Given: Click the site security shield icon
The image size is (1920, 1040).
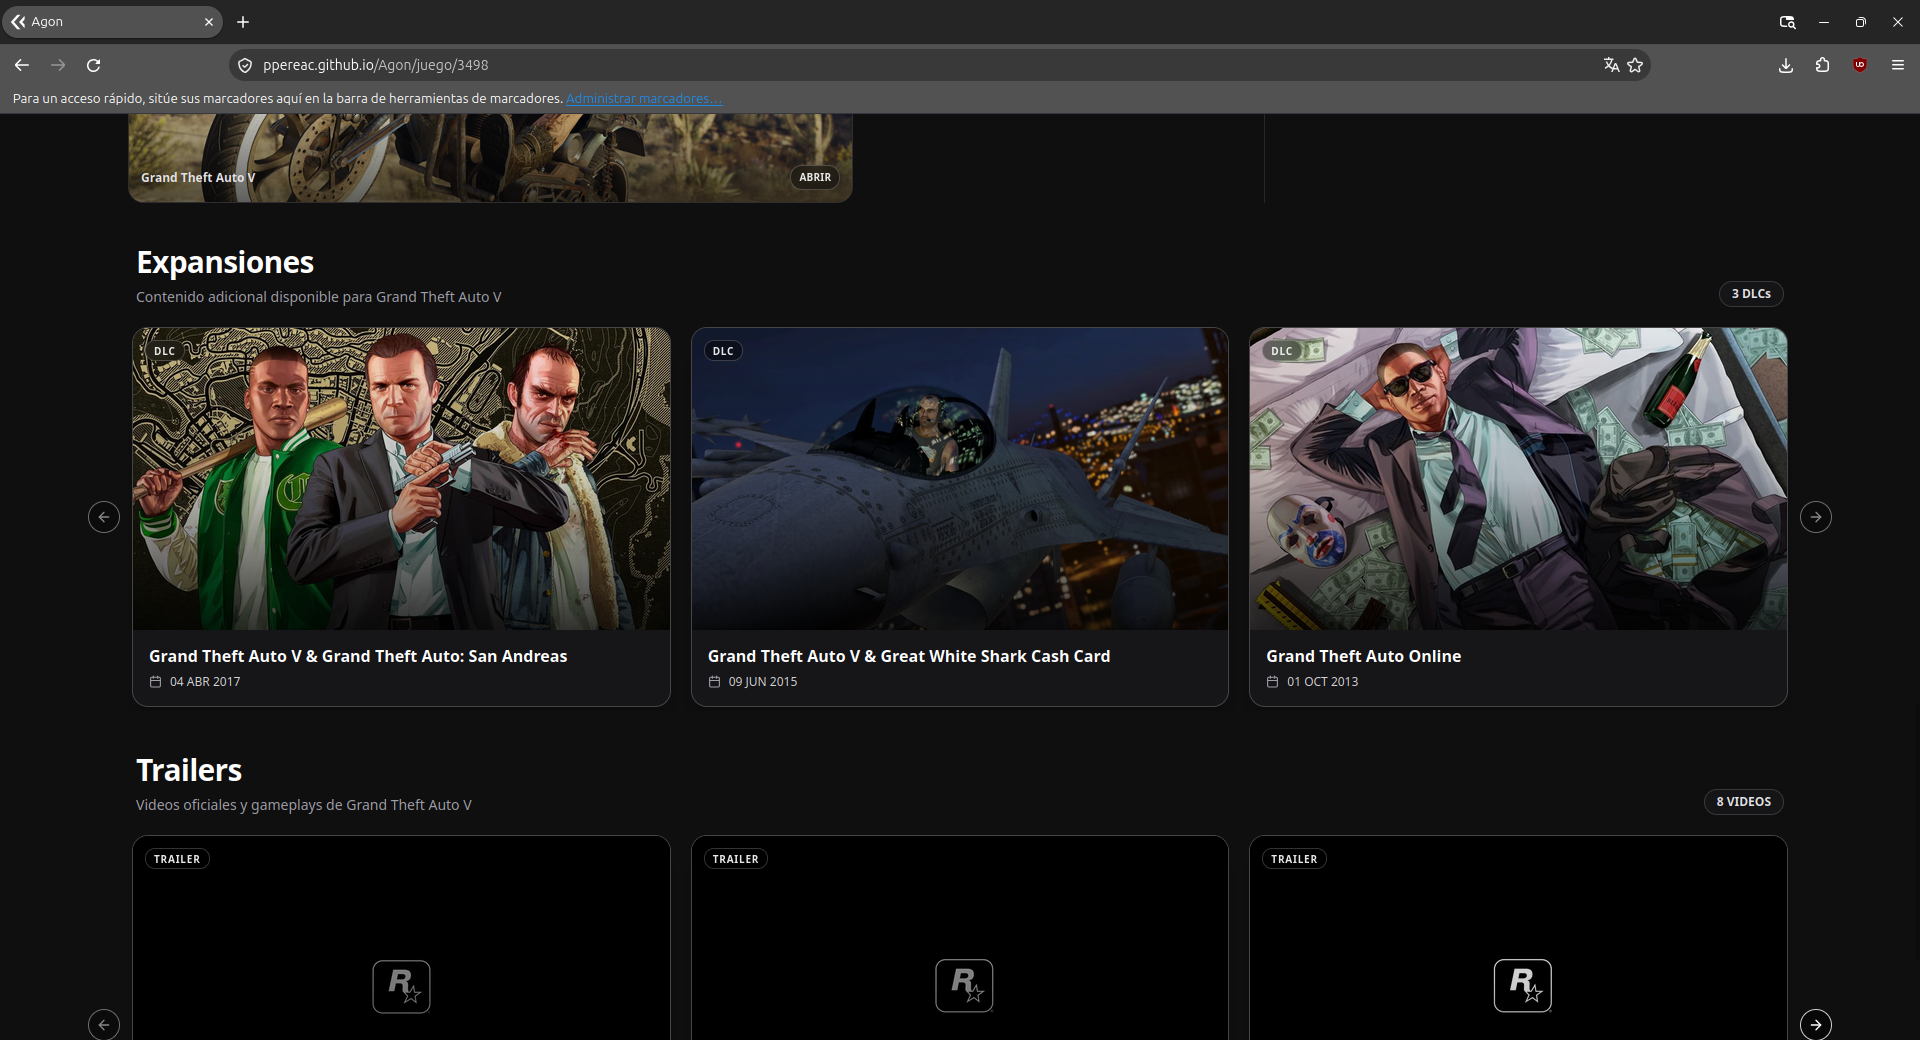Looking at the screenshot, I should tap(245, 65).
